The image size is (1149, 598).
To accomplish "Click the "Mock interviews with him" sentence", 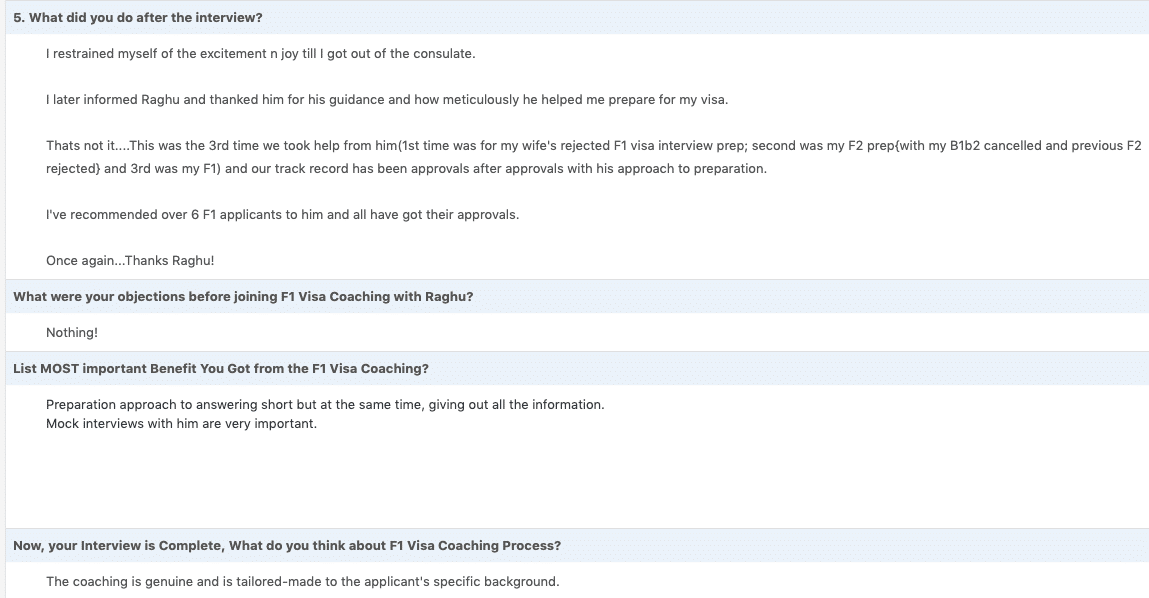I will (x=181, y=423).
